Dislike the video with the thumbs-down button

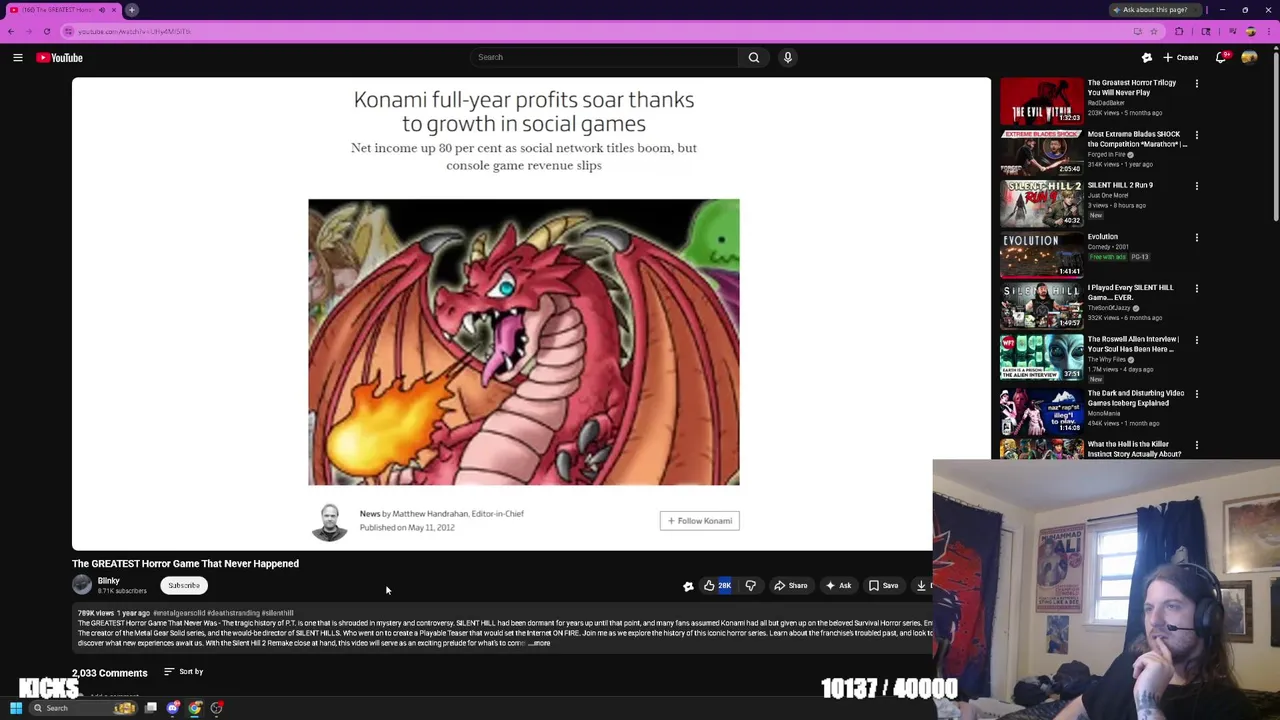(x=750, y=586)
